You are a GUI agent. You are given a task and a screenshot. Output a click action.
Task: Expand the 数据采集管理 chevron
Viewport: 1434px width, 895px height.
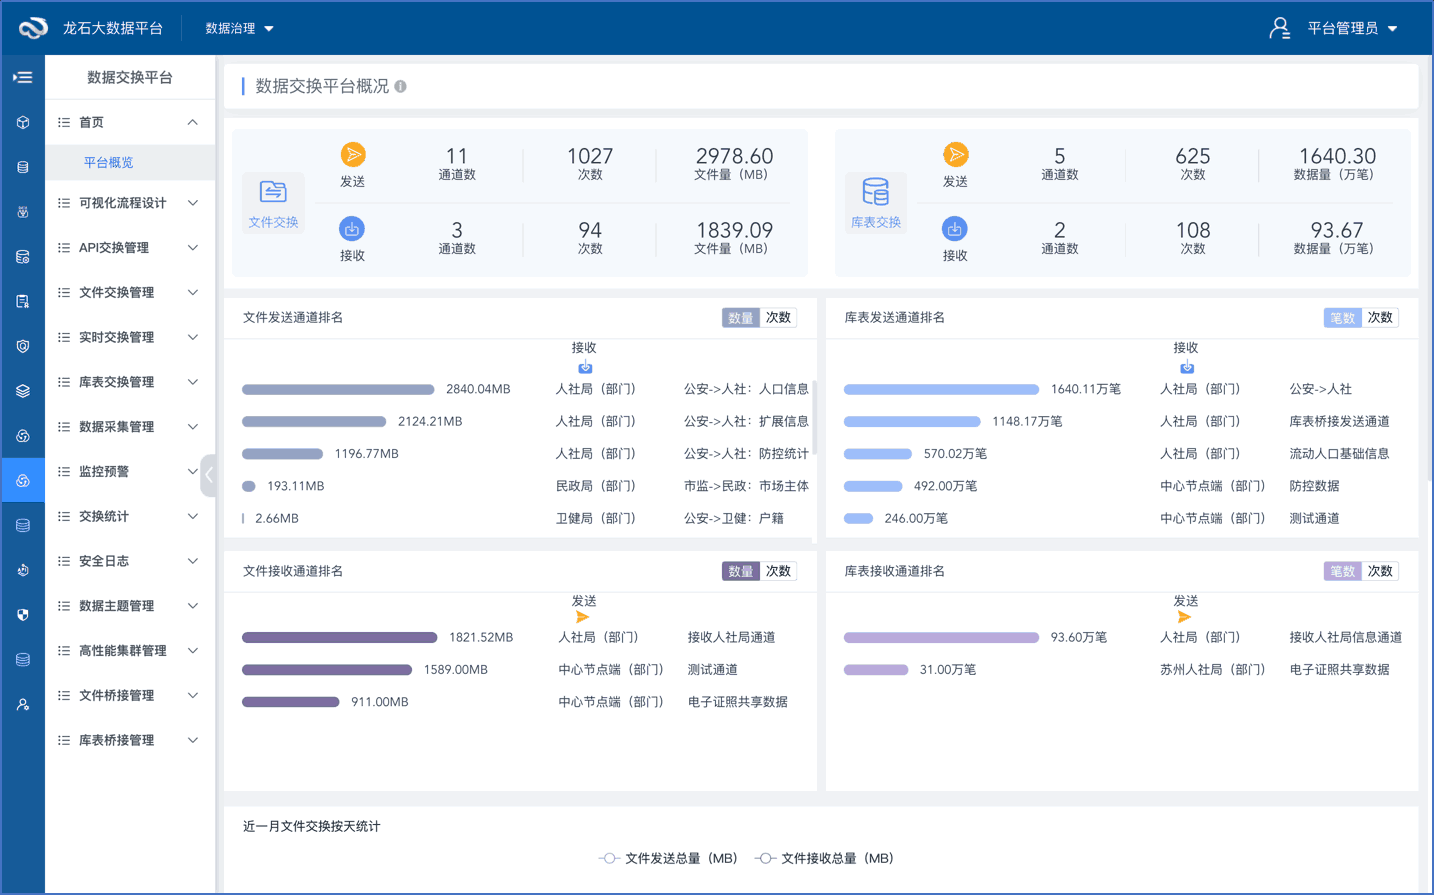[x=192, y=427]
